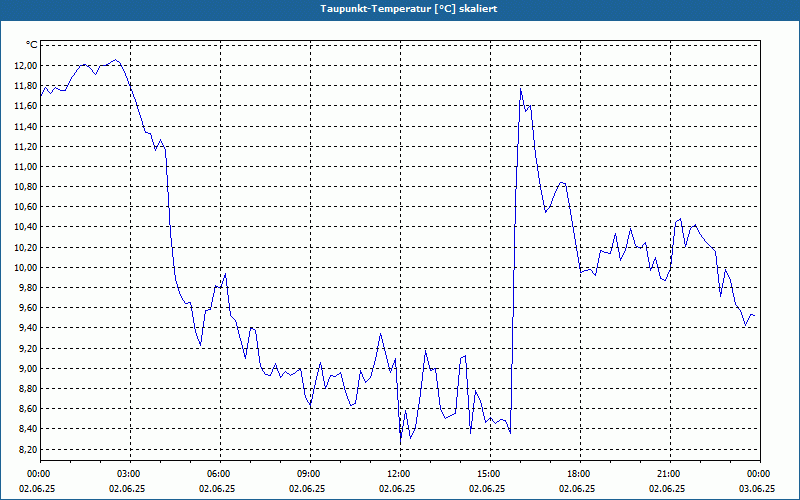This screenshot has width=800, height=500.
Task: Click the 8,20 y-axis value
Action: coord(28,449)
